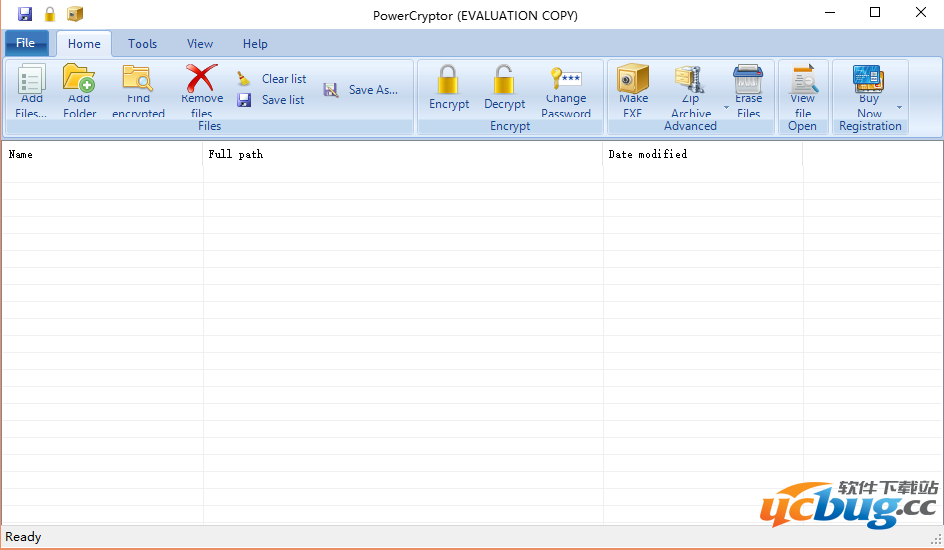Click the View file icon
Viewport: 944px width, 550px height.
(x=803, y=79)
